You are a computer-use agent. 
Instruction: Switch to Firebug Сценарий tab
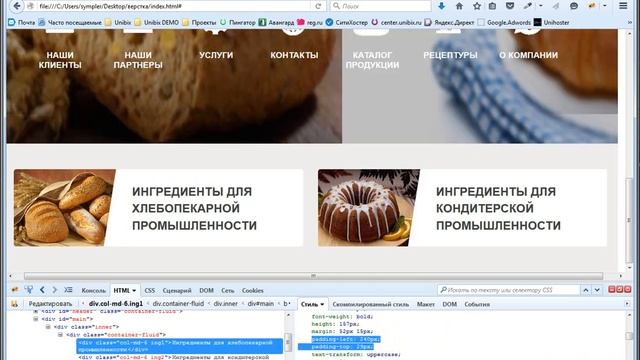[x=177, y=290]
